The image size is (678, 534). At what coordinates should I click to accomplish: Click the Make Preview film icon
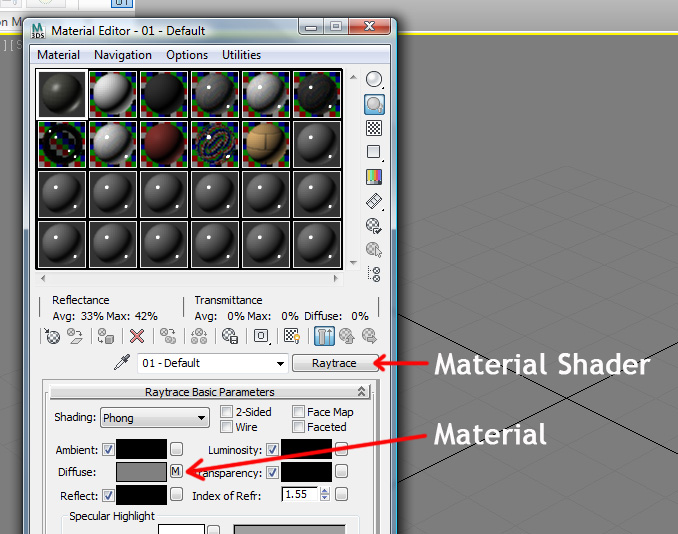pyautogui.click(x=374, y=201)
